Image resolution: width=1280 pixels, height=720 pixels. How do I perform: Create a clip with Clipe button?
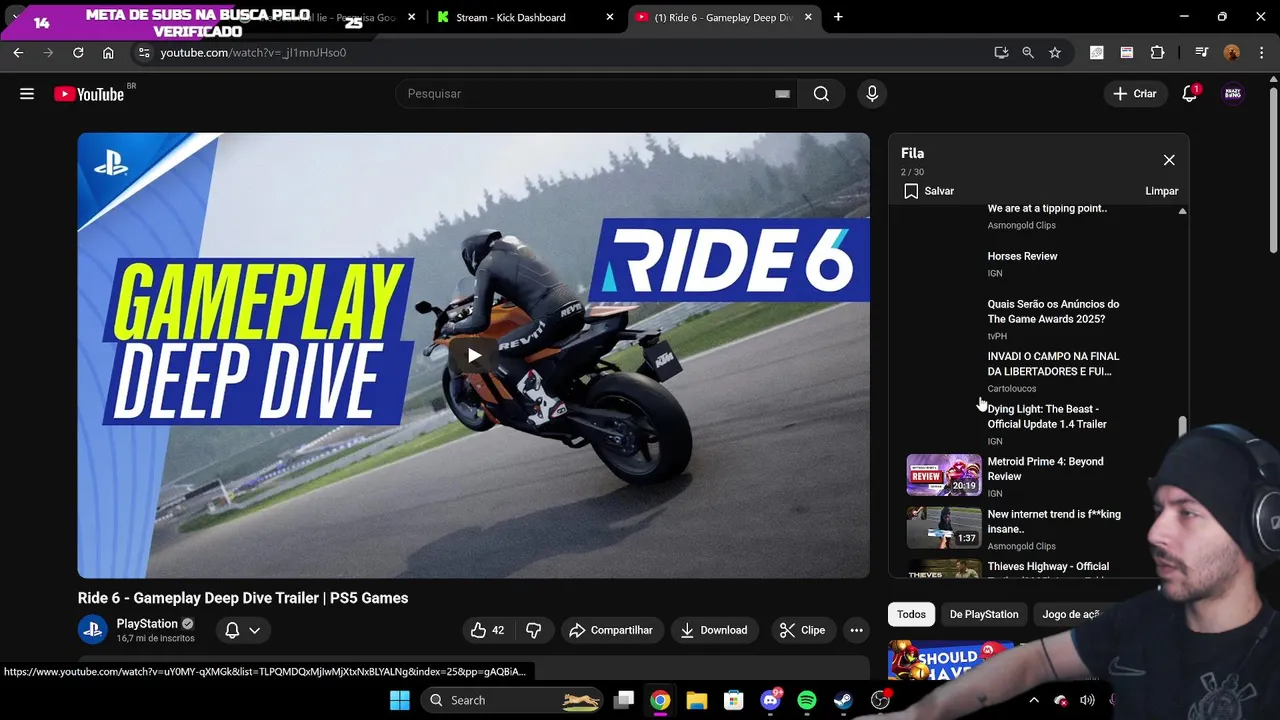click(x=802, y=630)
